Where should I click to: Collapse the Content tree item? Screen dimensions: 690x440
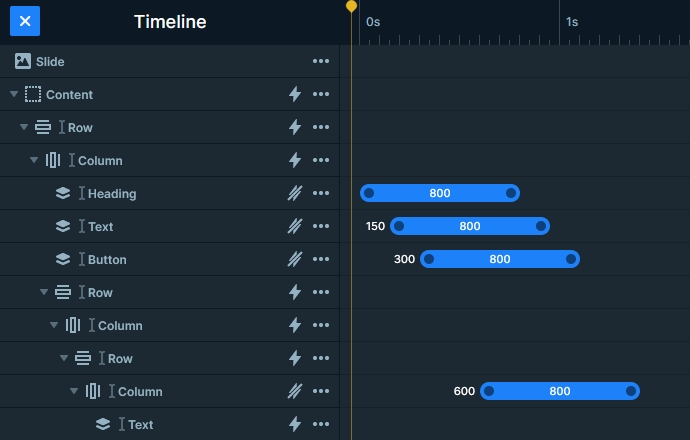coord(14,94)
